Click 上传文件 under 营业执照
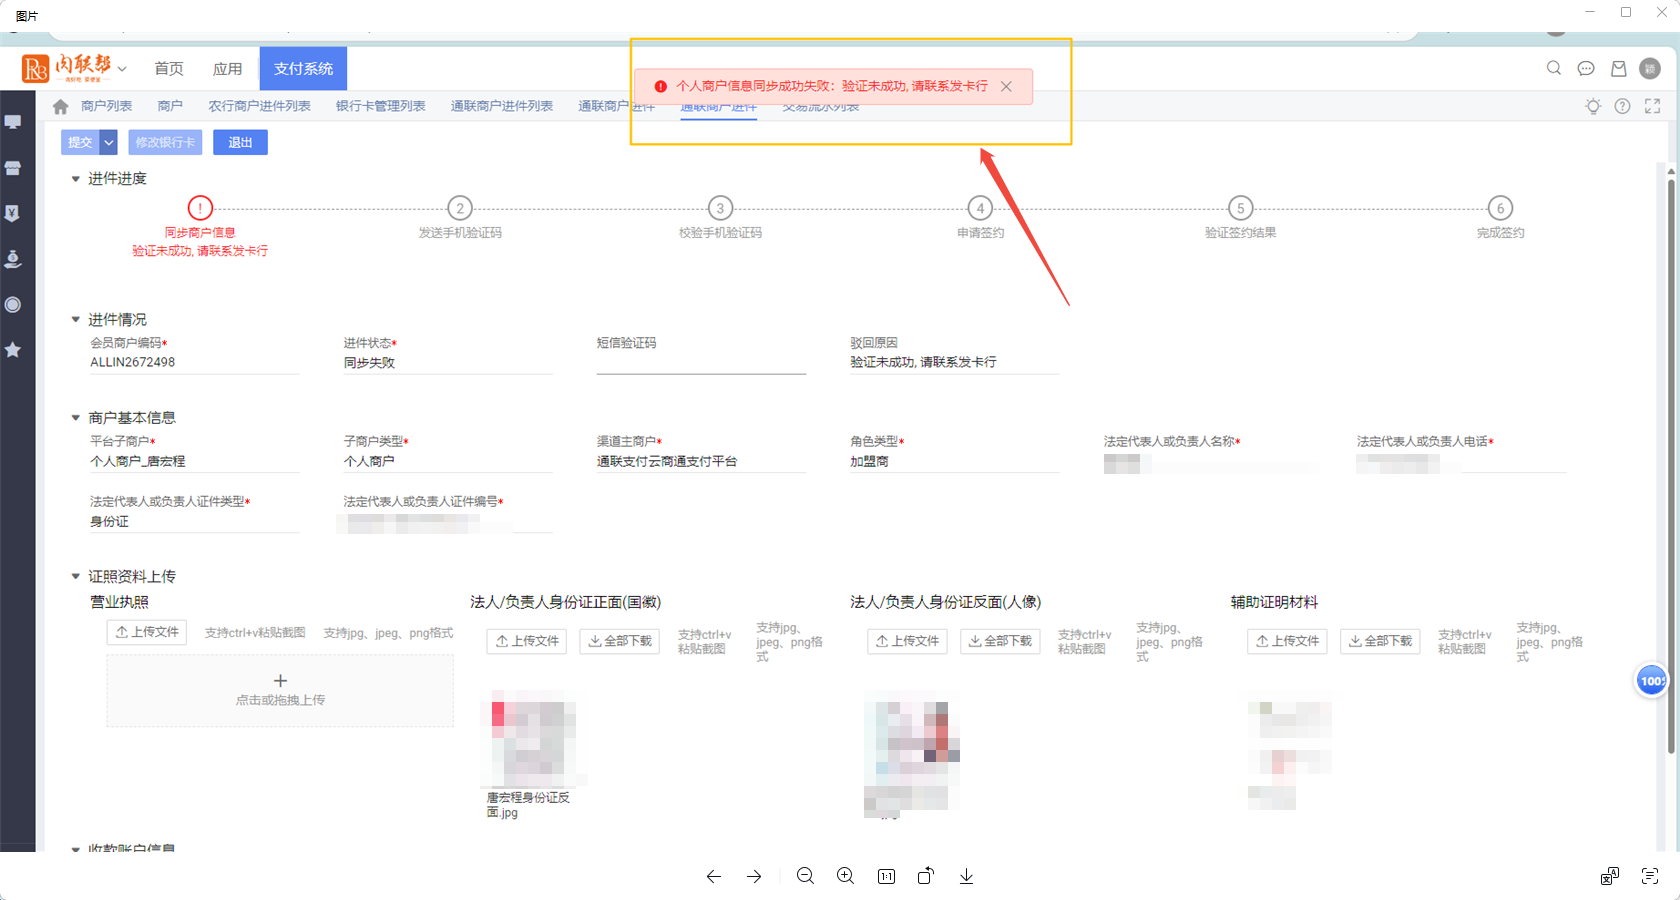The height and width of the screenshot is (900, 1680). 147,632
